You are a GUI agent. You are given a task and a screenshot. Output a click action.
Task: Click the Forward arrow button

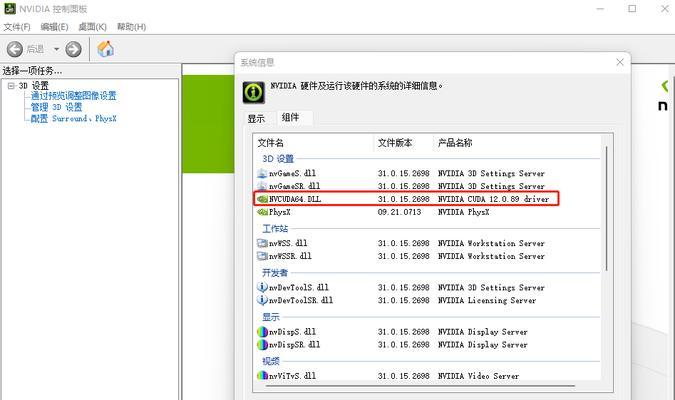pos(73,49)
